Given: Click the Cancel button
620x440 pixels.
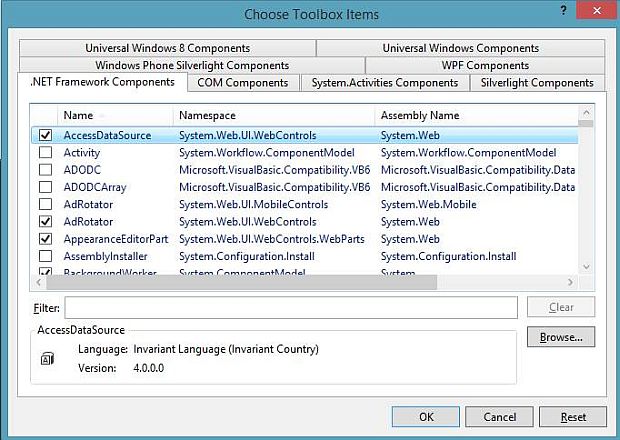Looking at the screenshot, I should (x=499, y=417).
